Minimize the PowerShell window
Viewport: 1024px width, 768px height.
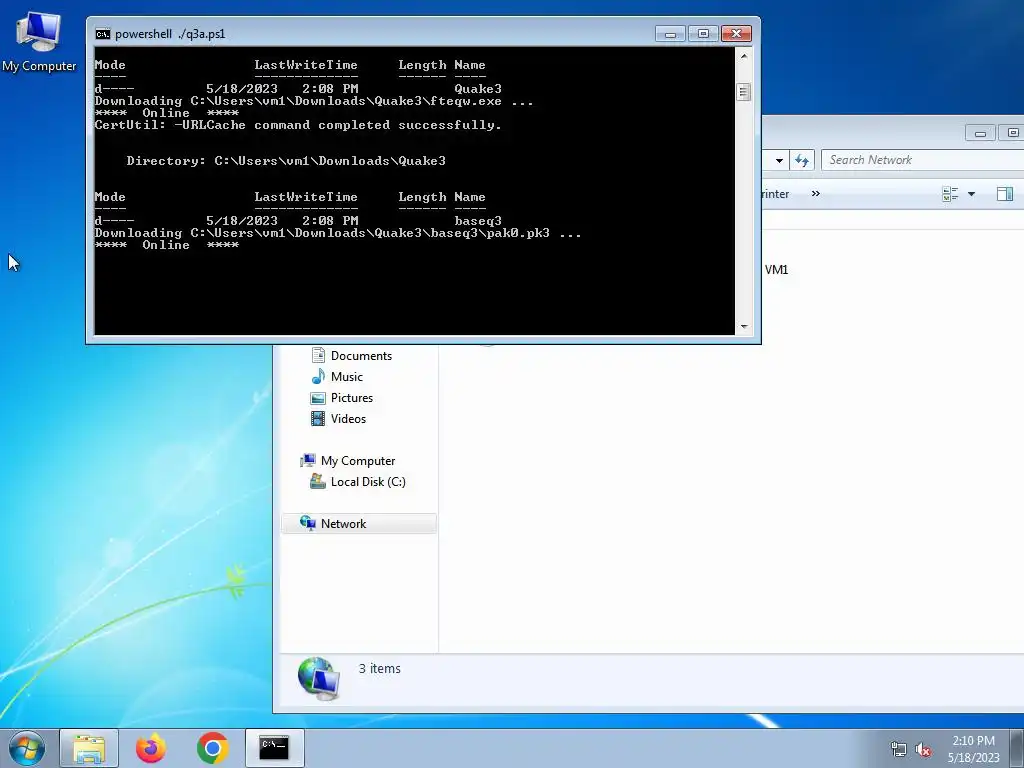(x=671, y=34)
